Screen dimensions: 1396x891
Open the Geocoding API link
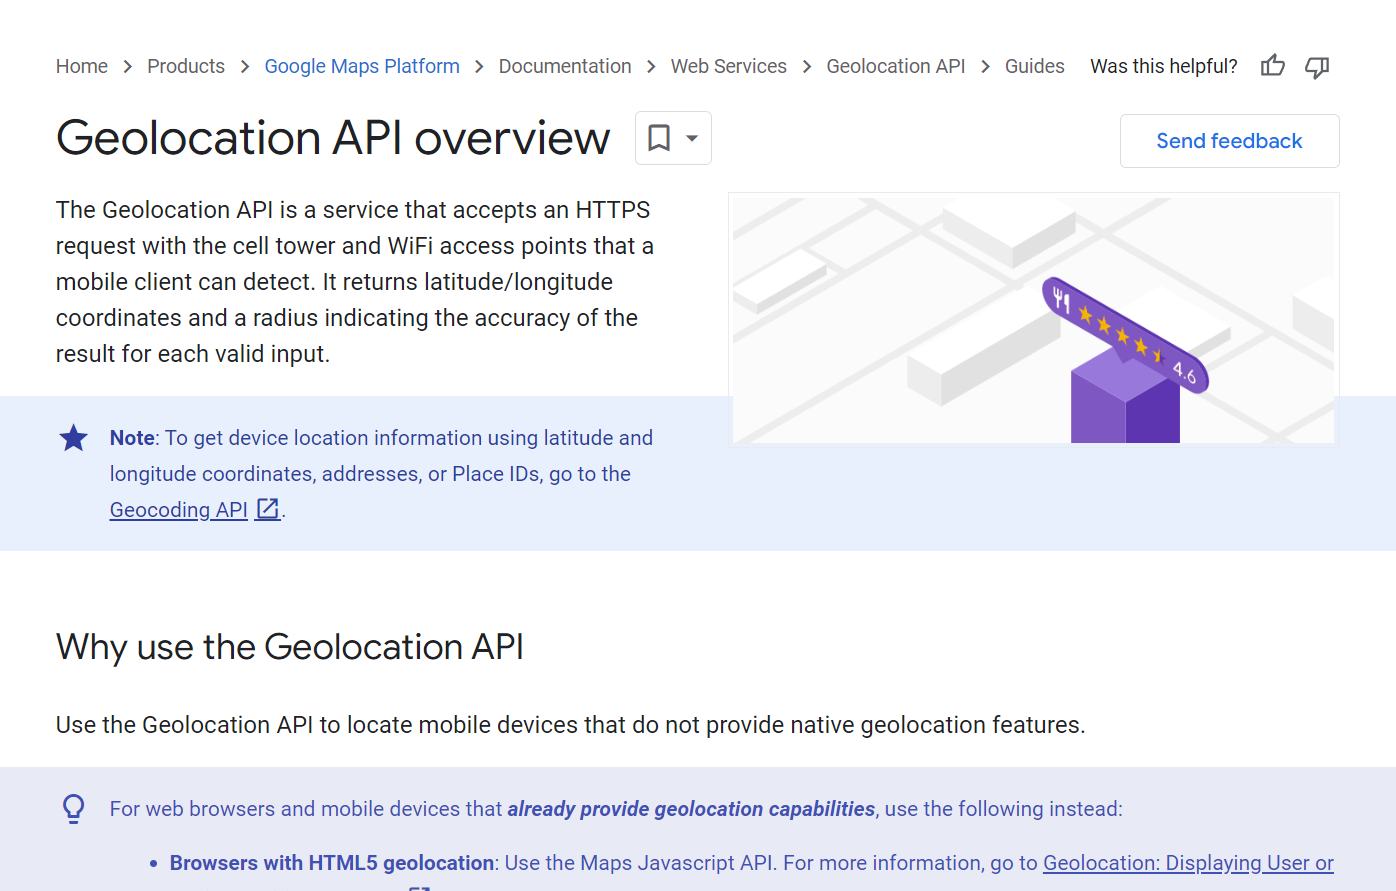click(x=179, y=510)
